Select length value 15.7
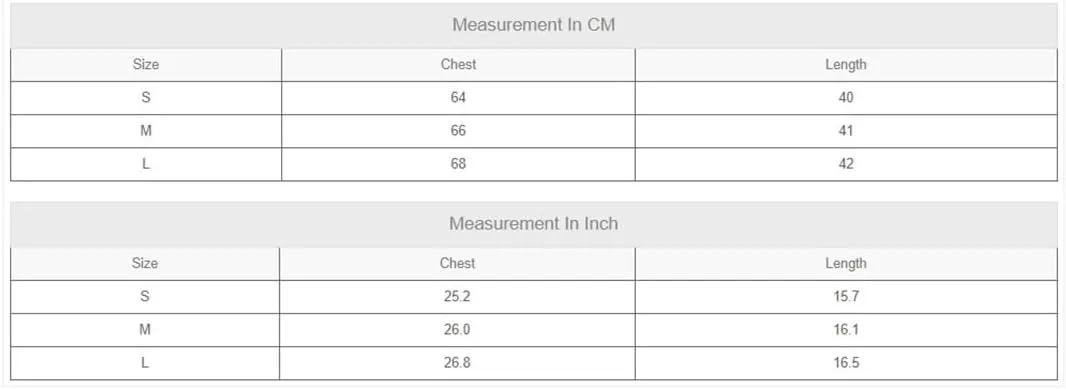1066x389 pixels. click(846, 297)
